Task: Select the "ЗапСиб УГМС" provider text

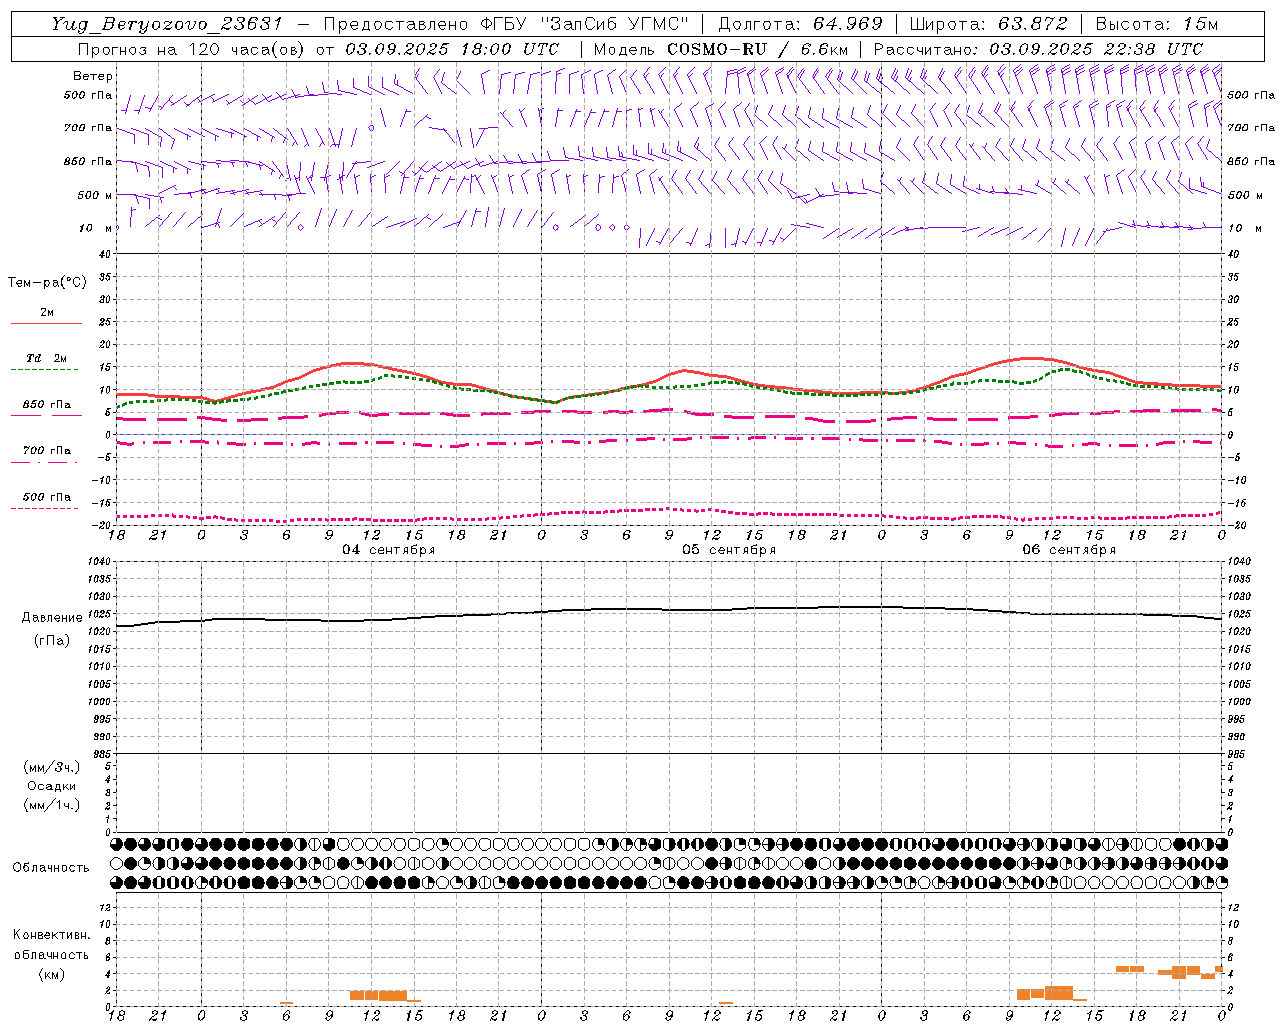Action: click(x=613, y=24)
